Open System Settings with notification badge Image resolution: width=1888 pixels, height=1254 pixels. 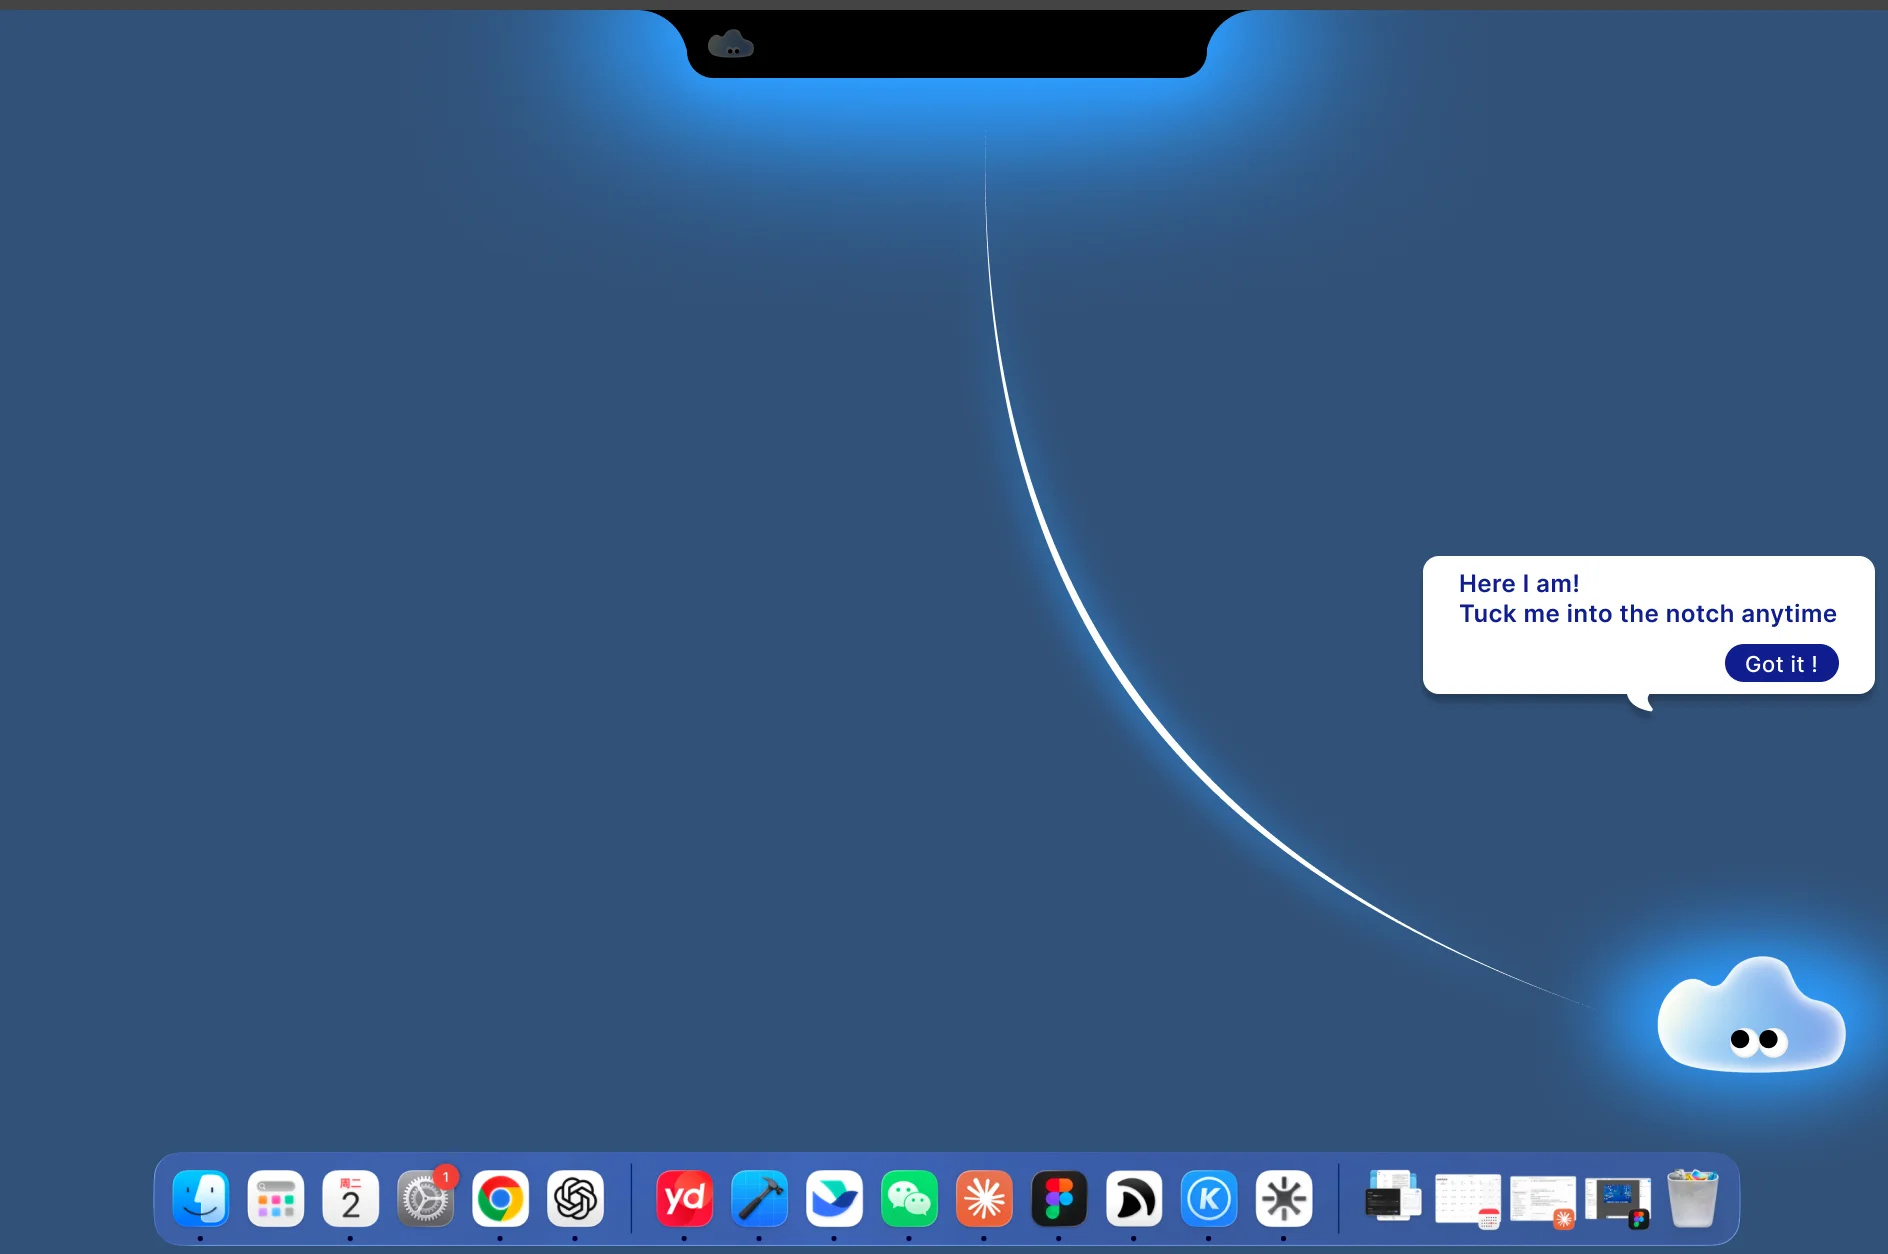coord(426,1198)
